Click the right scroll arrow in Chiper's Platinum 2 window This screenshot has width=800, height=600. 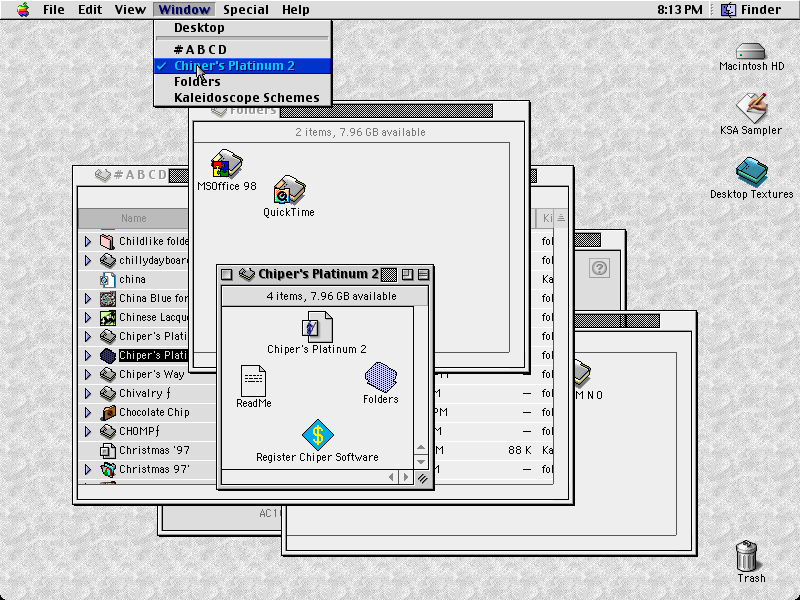pos(406,478)
